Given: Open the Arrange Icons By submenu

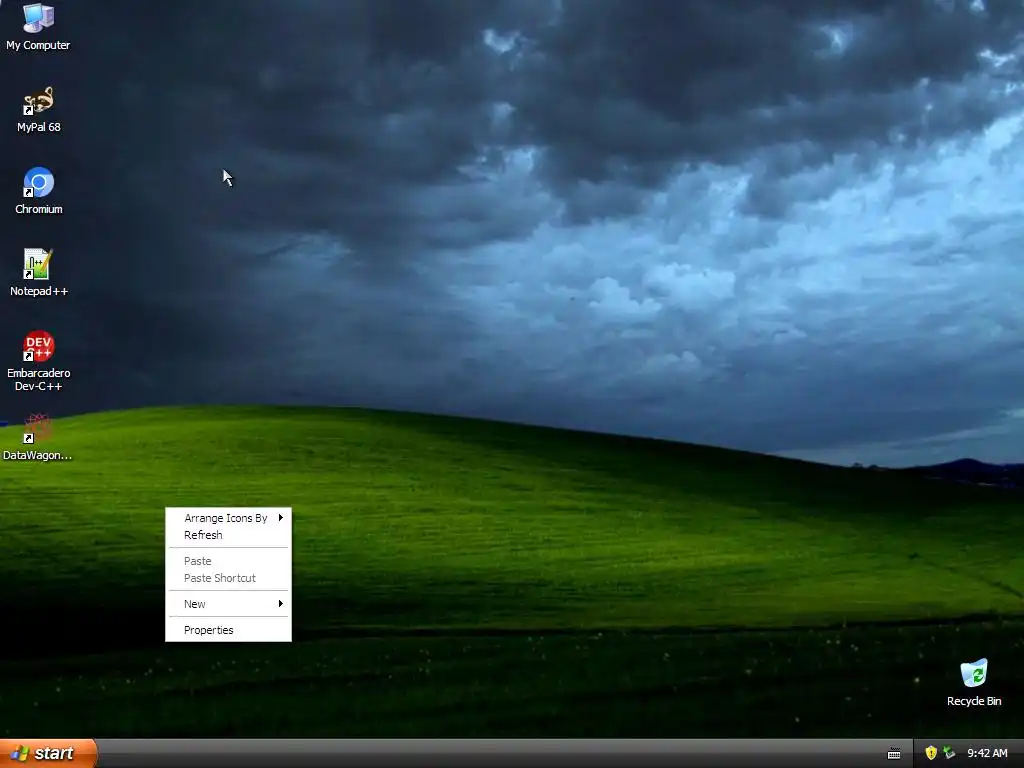Looking at the screenshot, I should click(228, 518).
